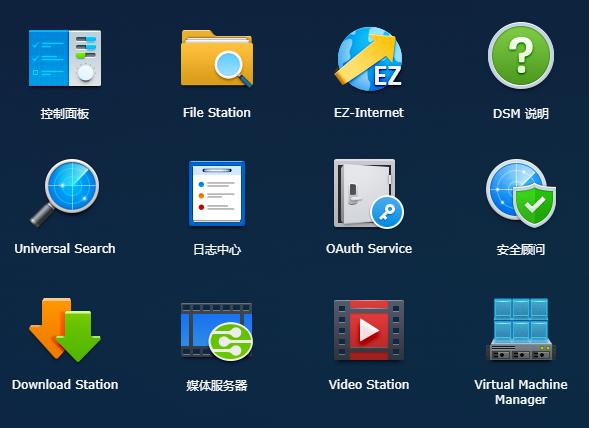The image size is (589, 428).
Task: Click the File Station text label
Action: 217,112
